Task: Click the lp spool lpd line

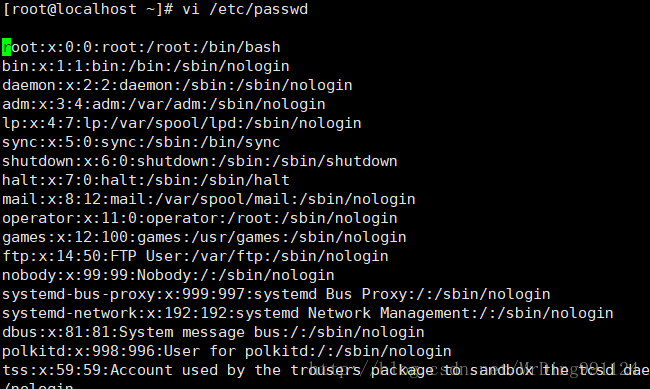Action: pyautogui.click(x=182, y=124)
